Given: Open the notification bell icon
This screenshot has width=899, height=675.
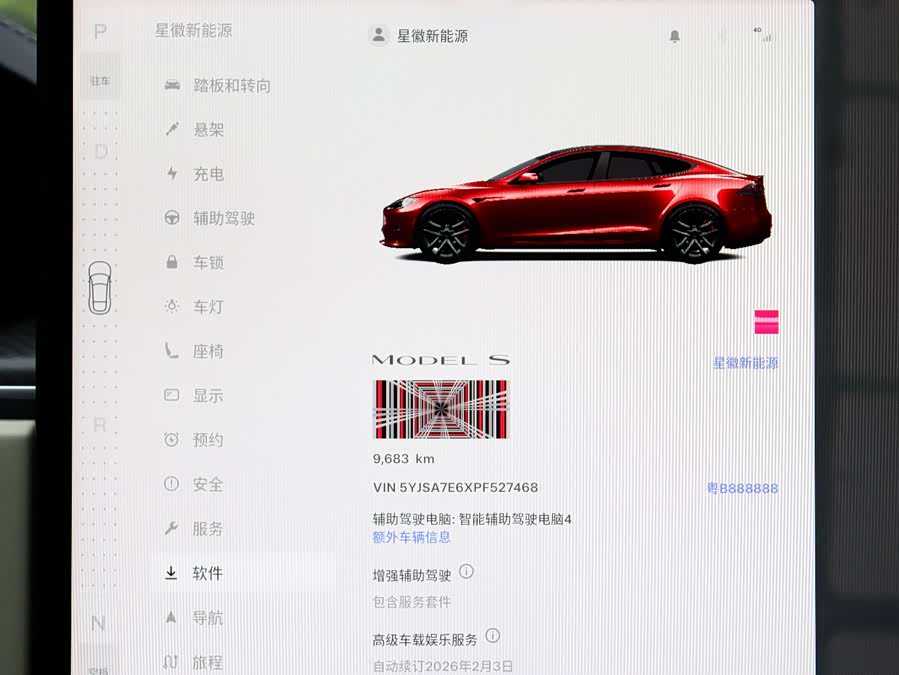Looking at the screenshot, I should [x=675, y=35].
